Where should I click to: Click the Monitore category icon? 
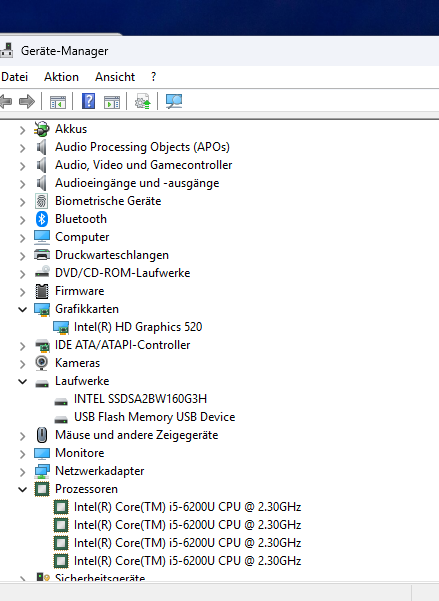(41, 453)
